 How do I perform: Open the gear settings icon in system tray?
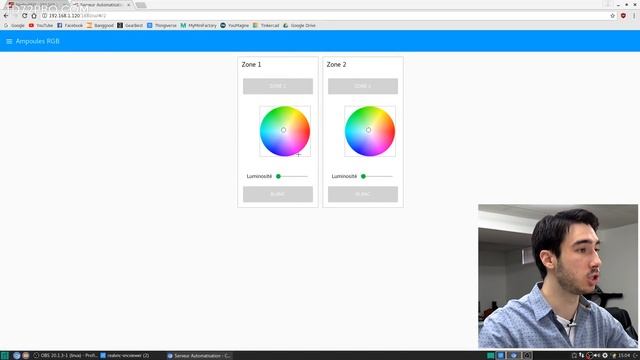pos(605,356)
